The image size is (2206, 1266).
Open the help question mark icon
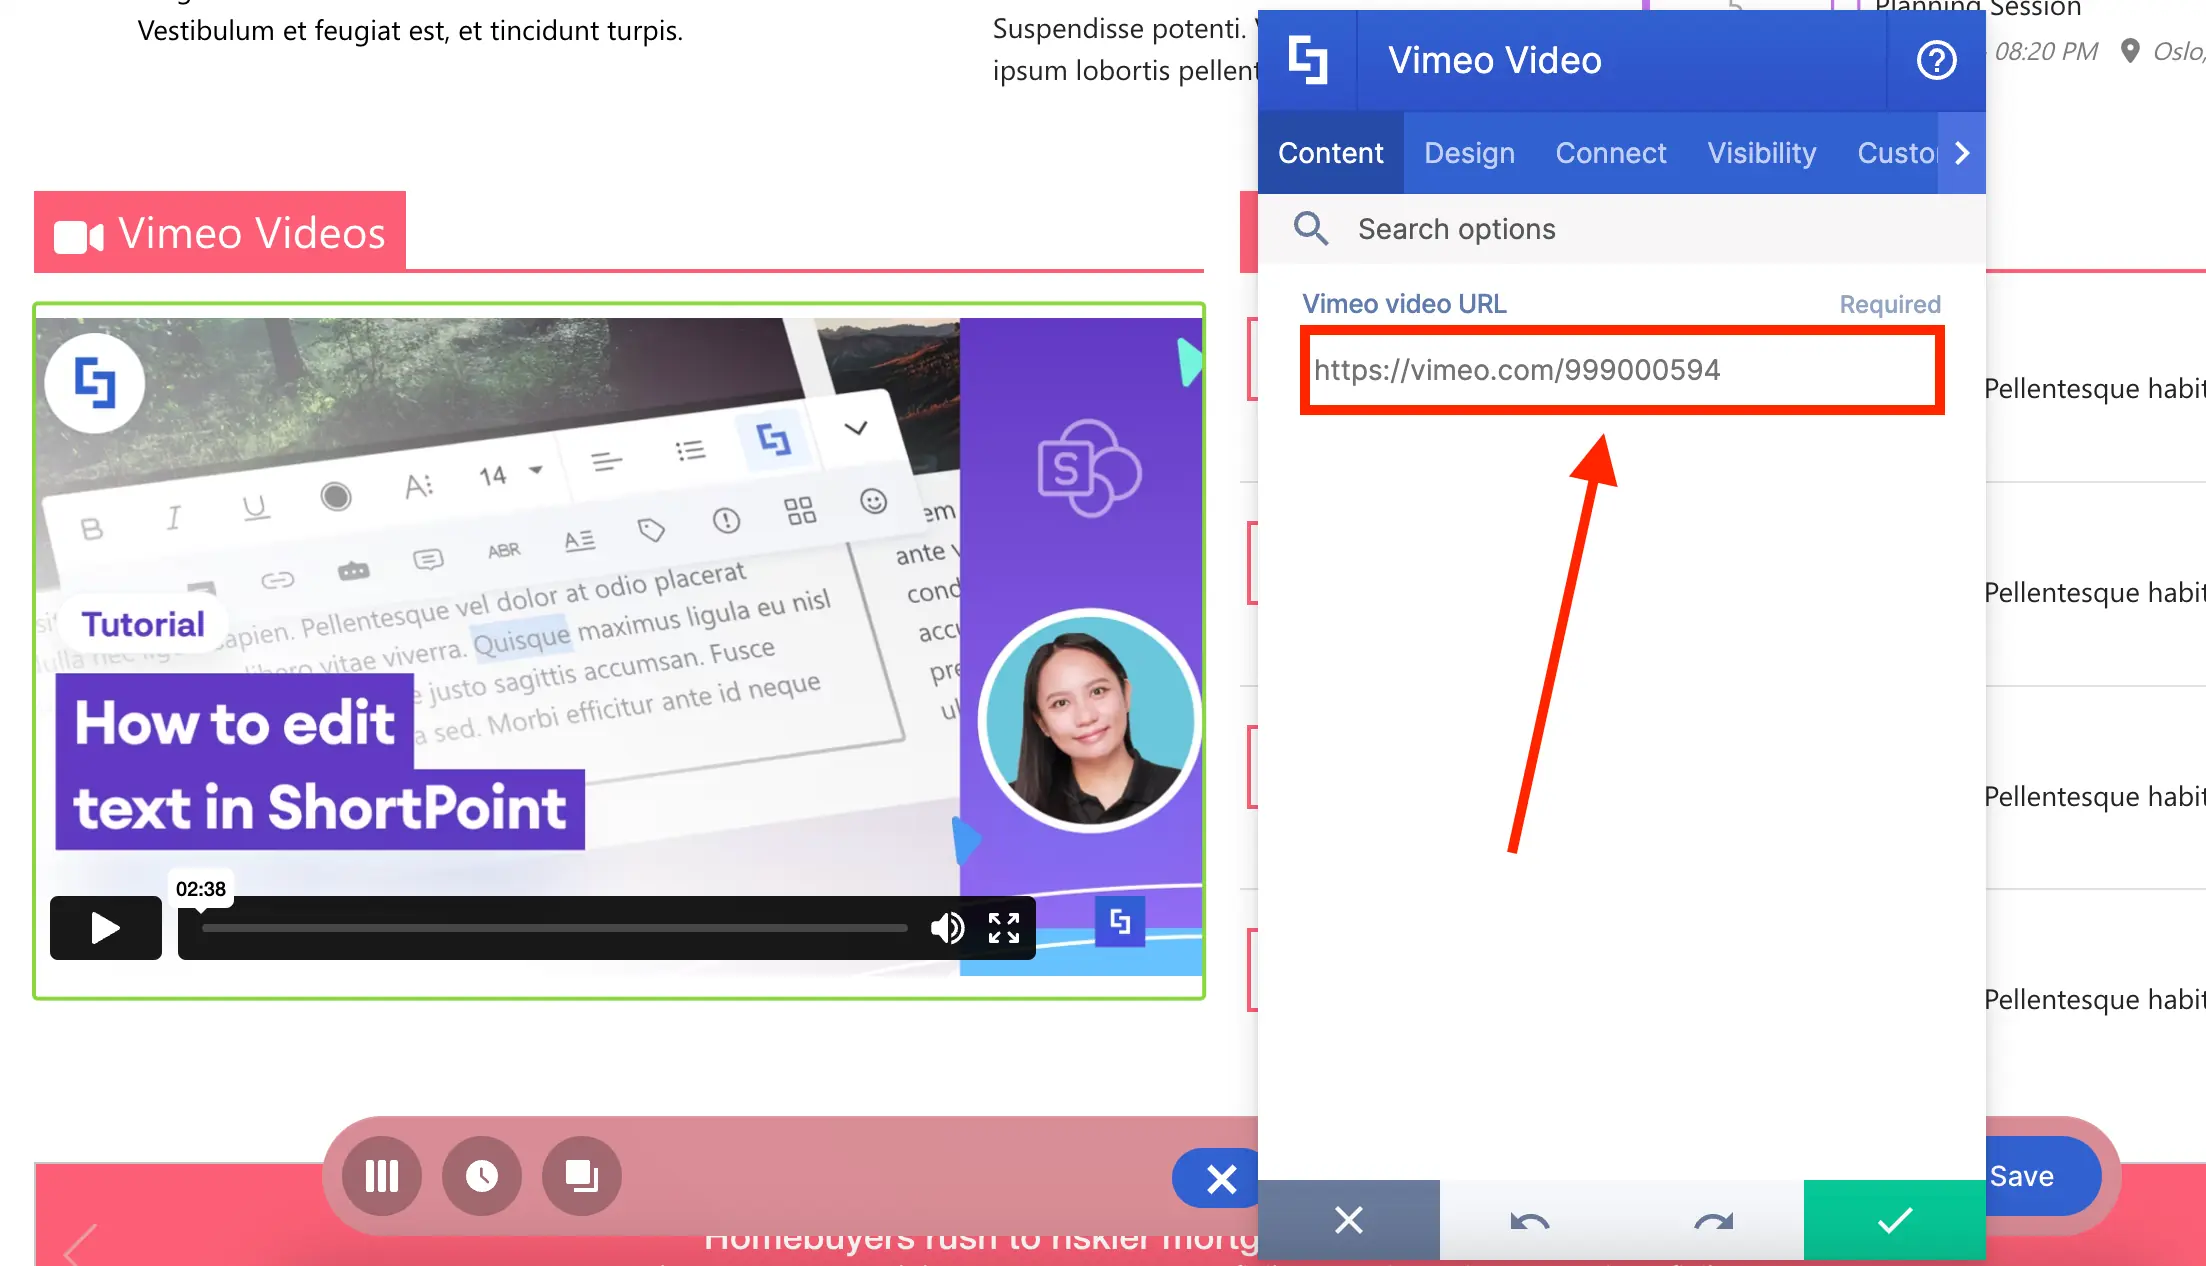[1936, 61]
